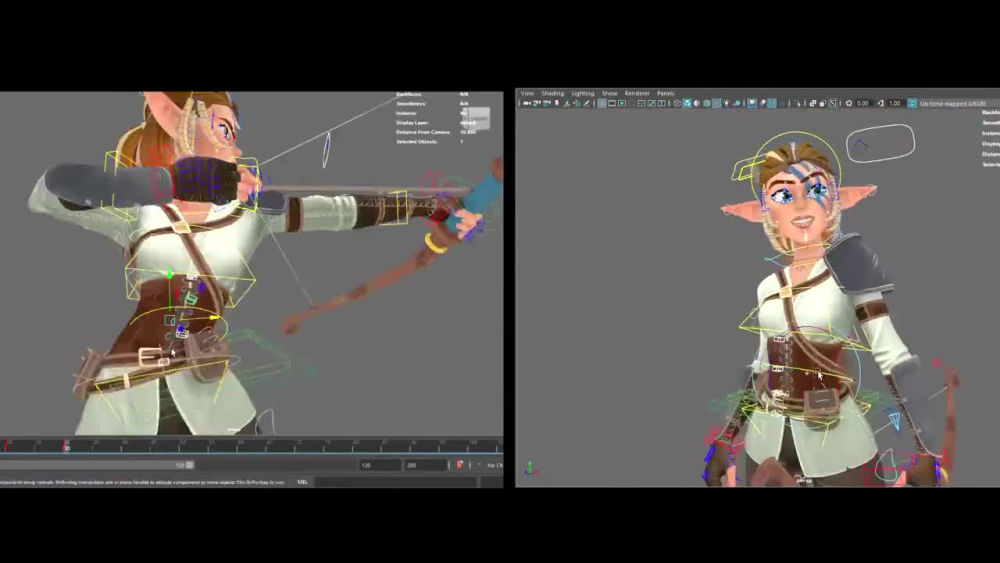1000x563 pixels.
Task: Click Use All Lights icon
Action: click(726, 103)
